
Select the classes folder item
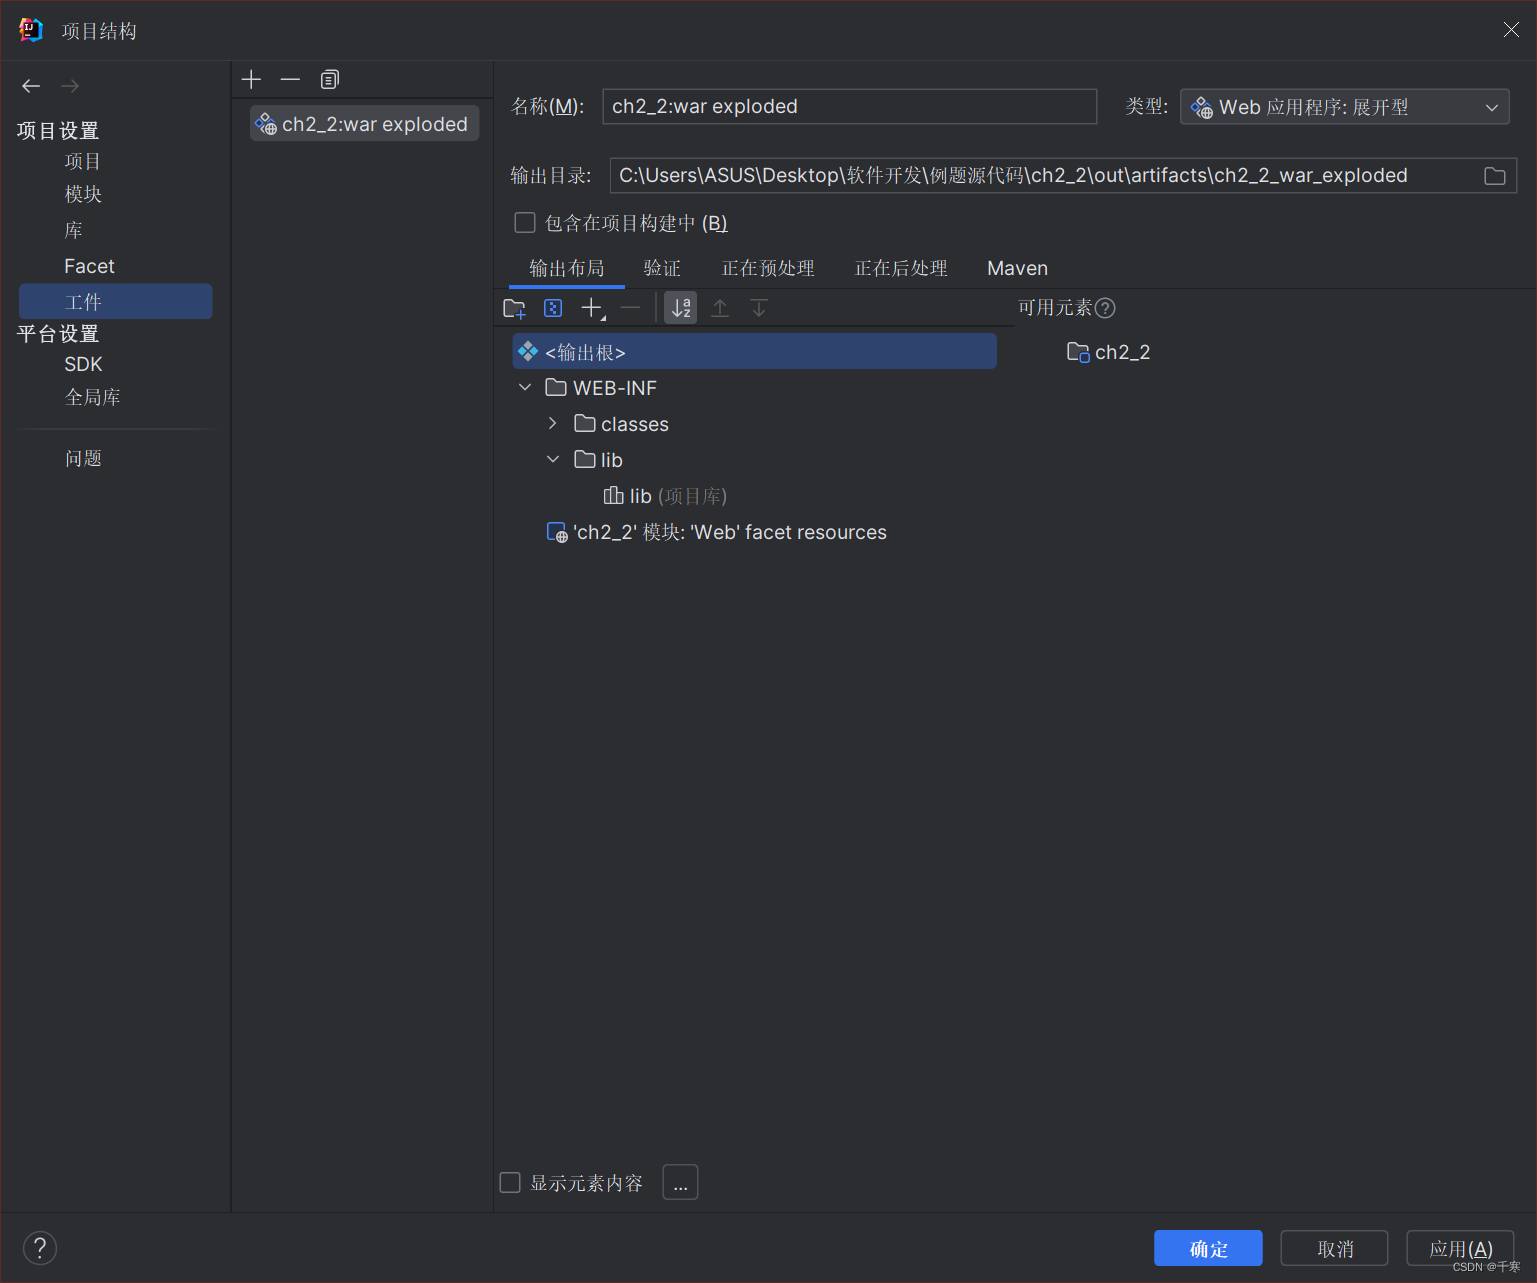coord(622,424)
